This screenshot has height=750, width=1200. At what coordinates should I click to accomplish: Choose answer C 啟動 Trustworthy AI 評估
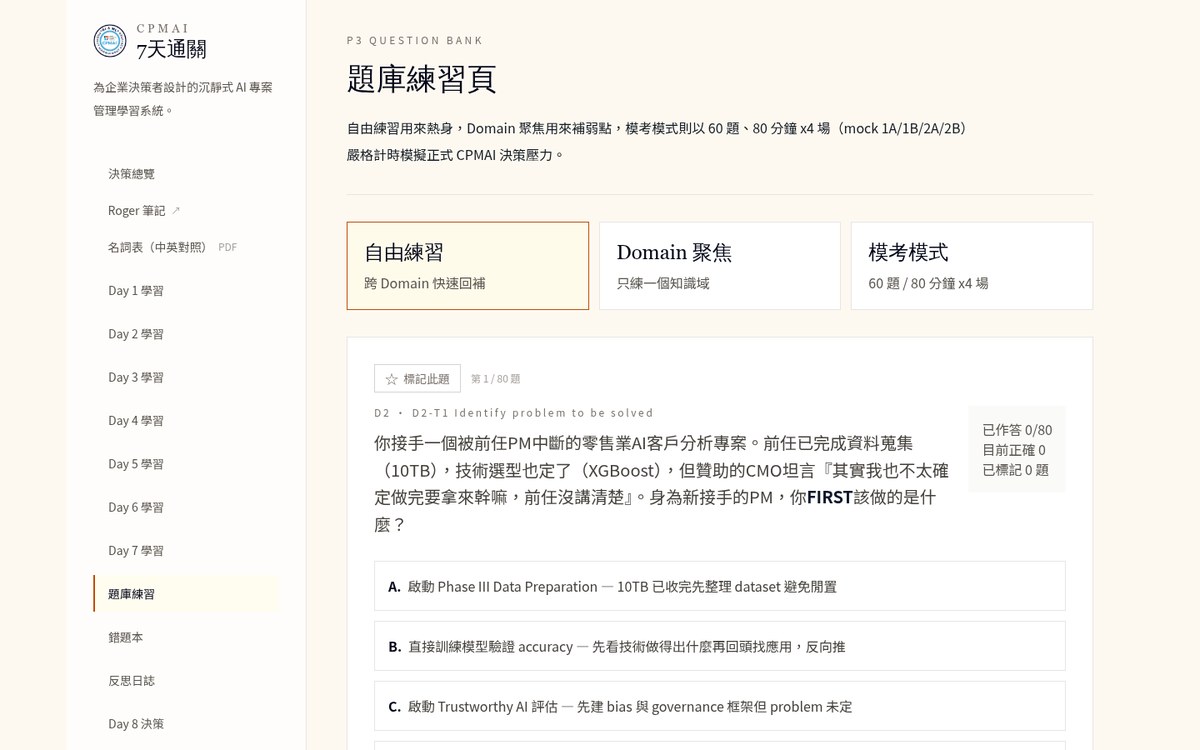click(720, 706)
